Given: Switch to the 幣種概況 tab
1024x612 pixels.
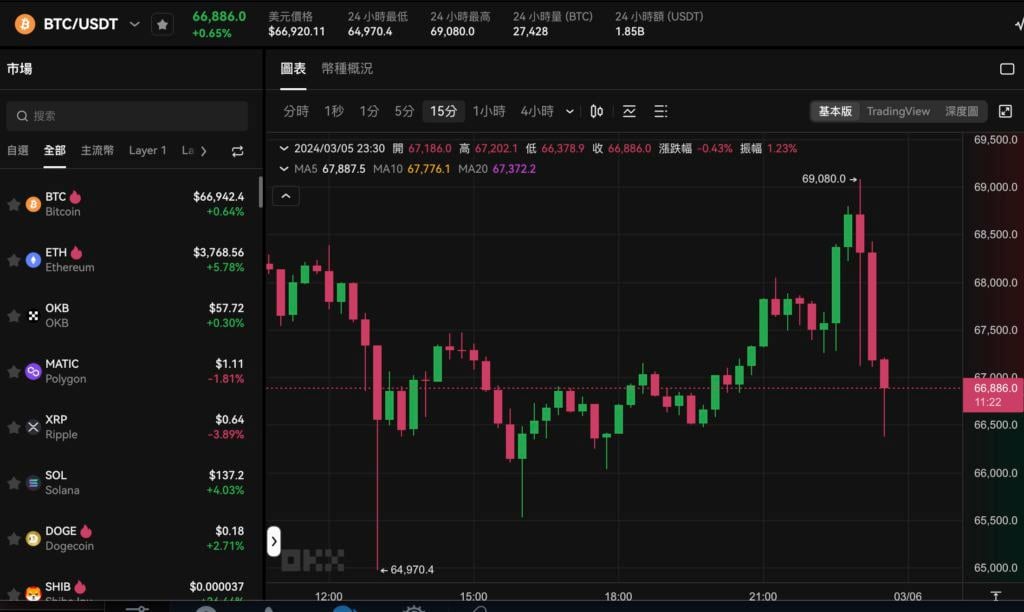Looking at the screenshot, I should click(347, 69).
